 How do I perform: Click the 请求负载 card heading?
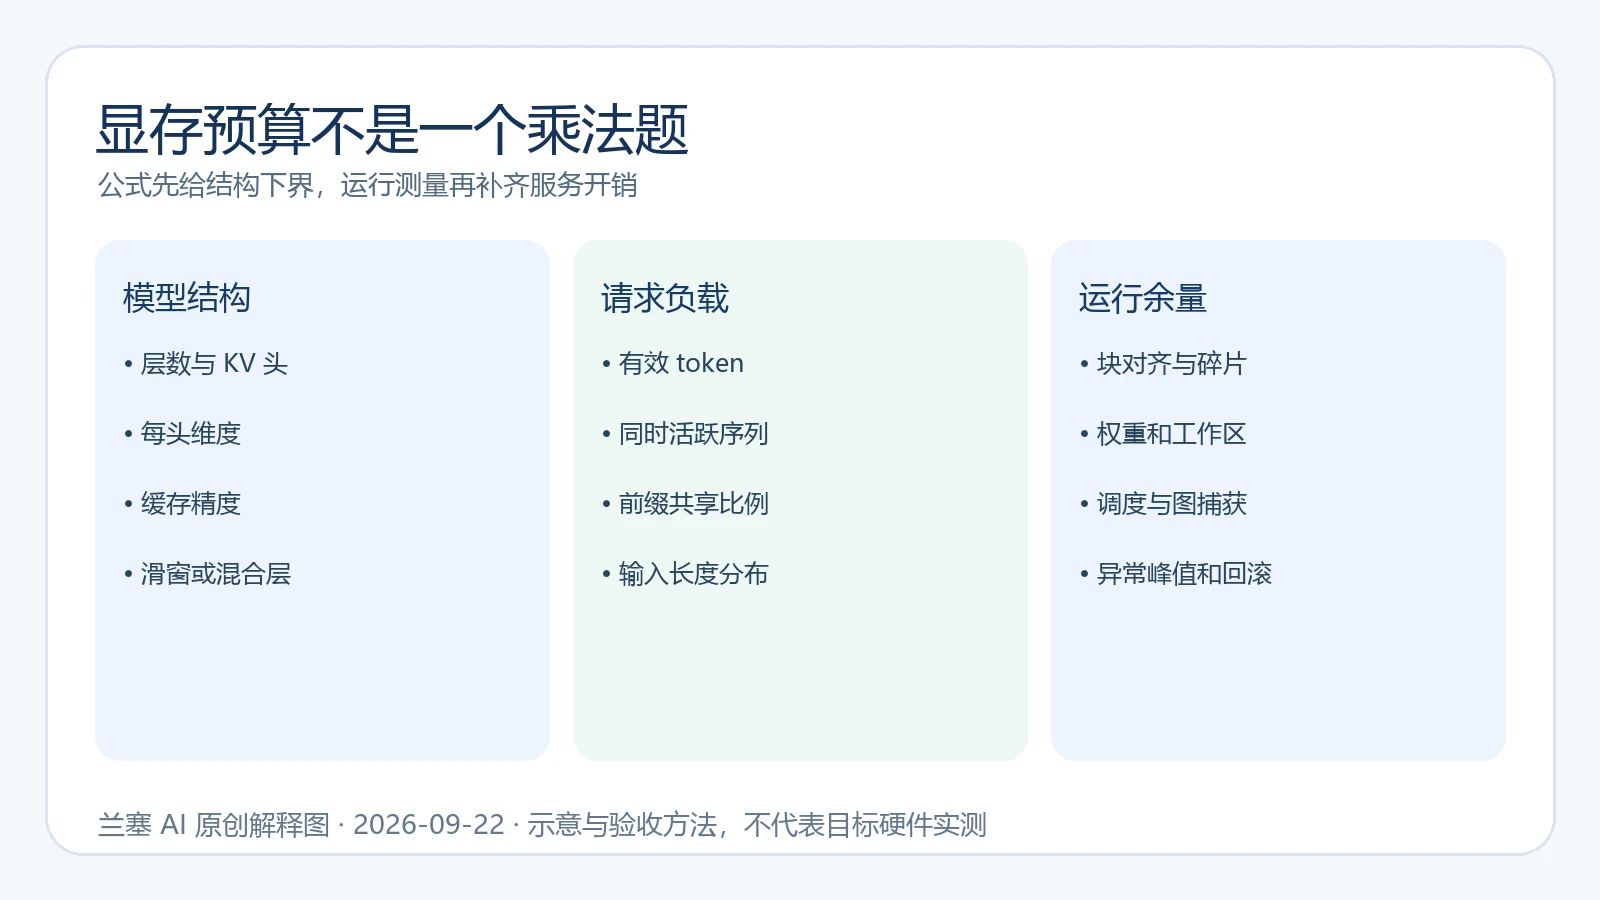coord(665,298)
